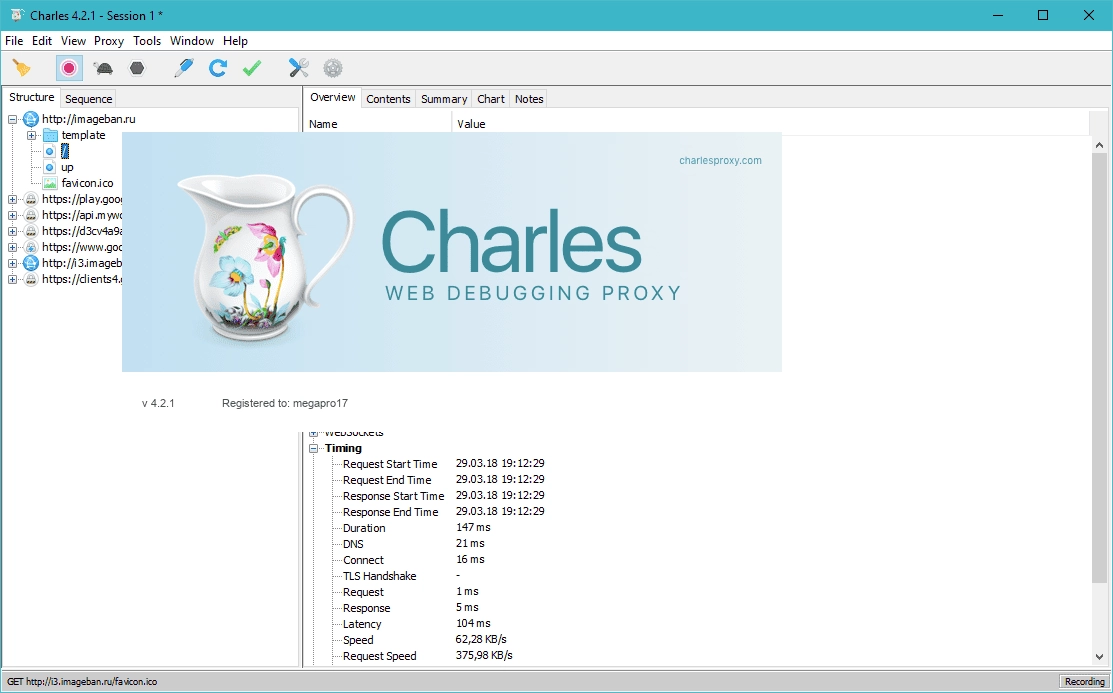Click the scrollbar down arrow in Overview
Screen dimensions: 1113x693
coord(1099,657)
